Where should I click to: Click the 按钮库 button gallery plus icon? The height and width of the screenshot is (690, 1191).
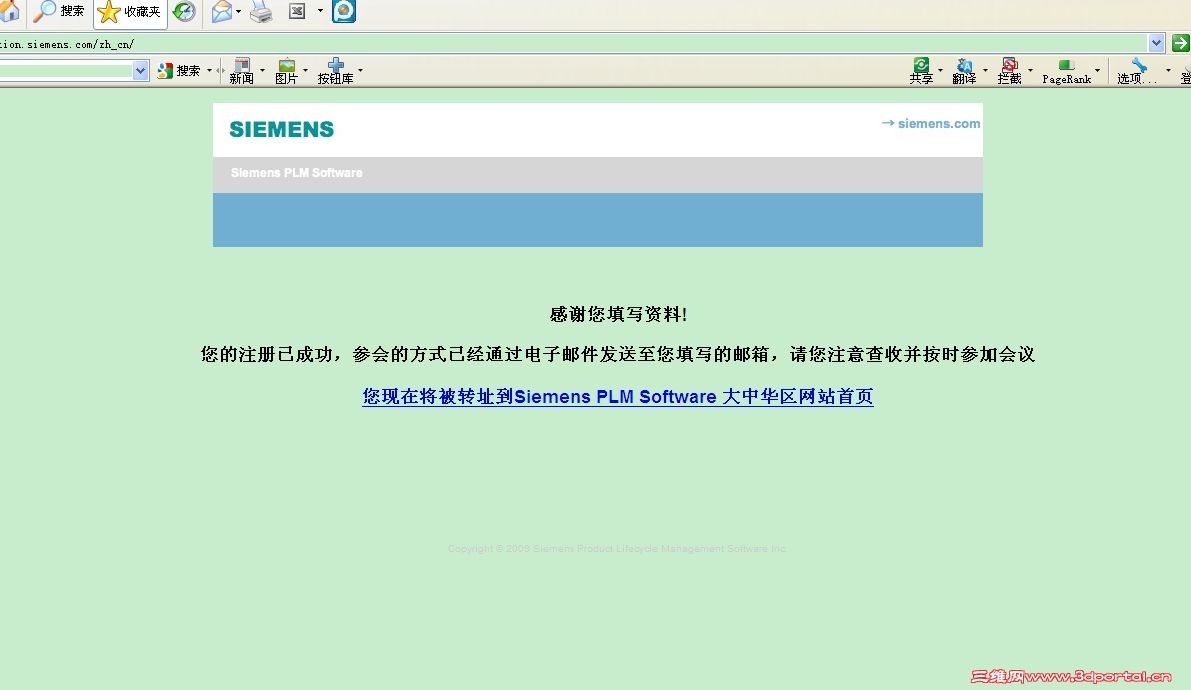(x=335, y=71)
